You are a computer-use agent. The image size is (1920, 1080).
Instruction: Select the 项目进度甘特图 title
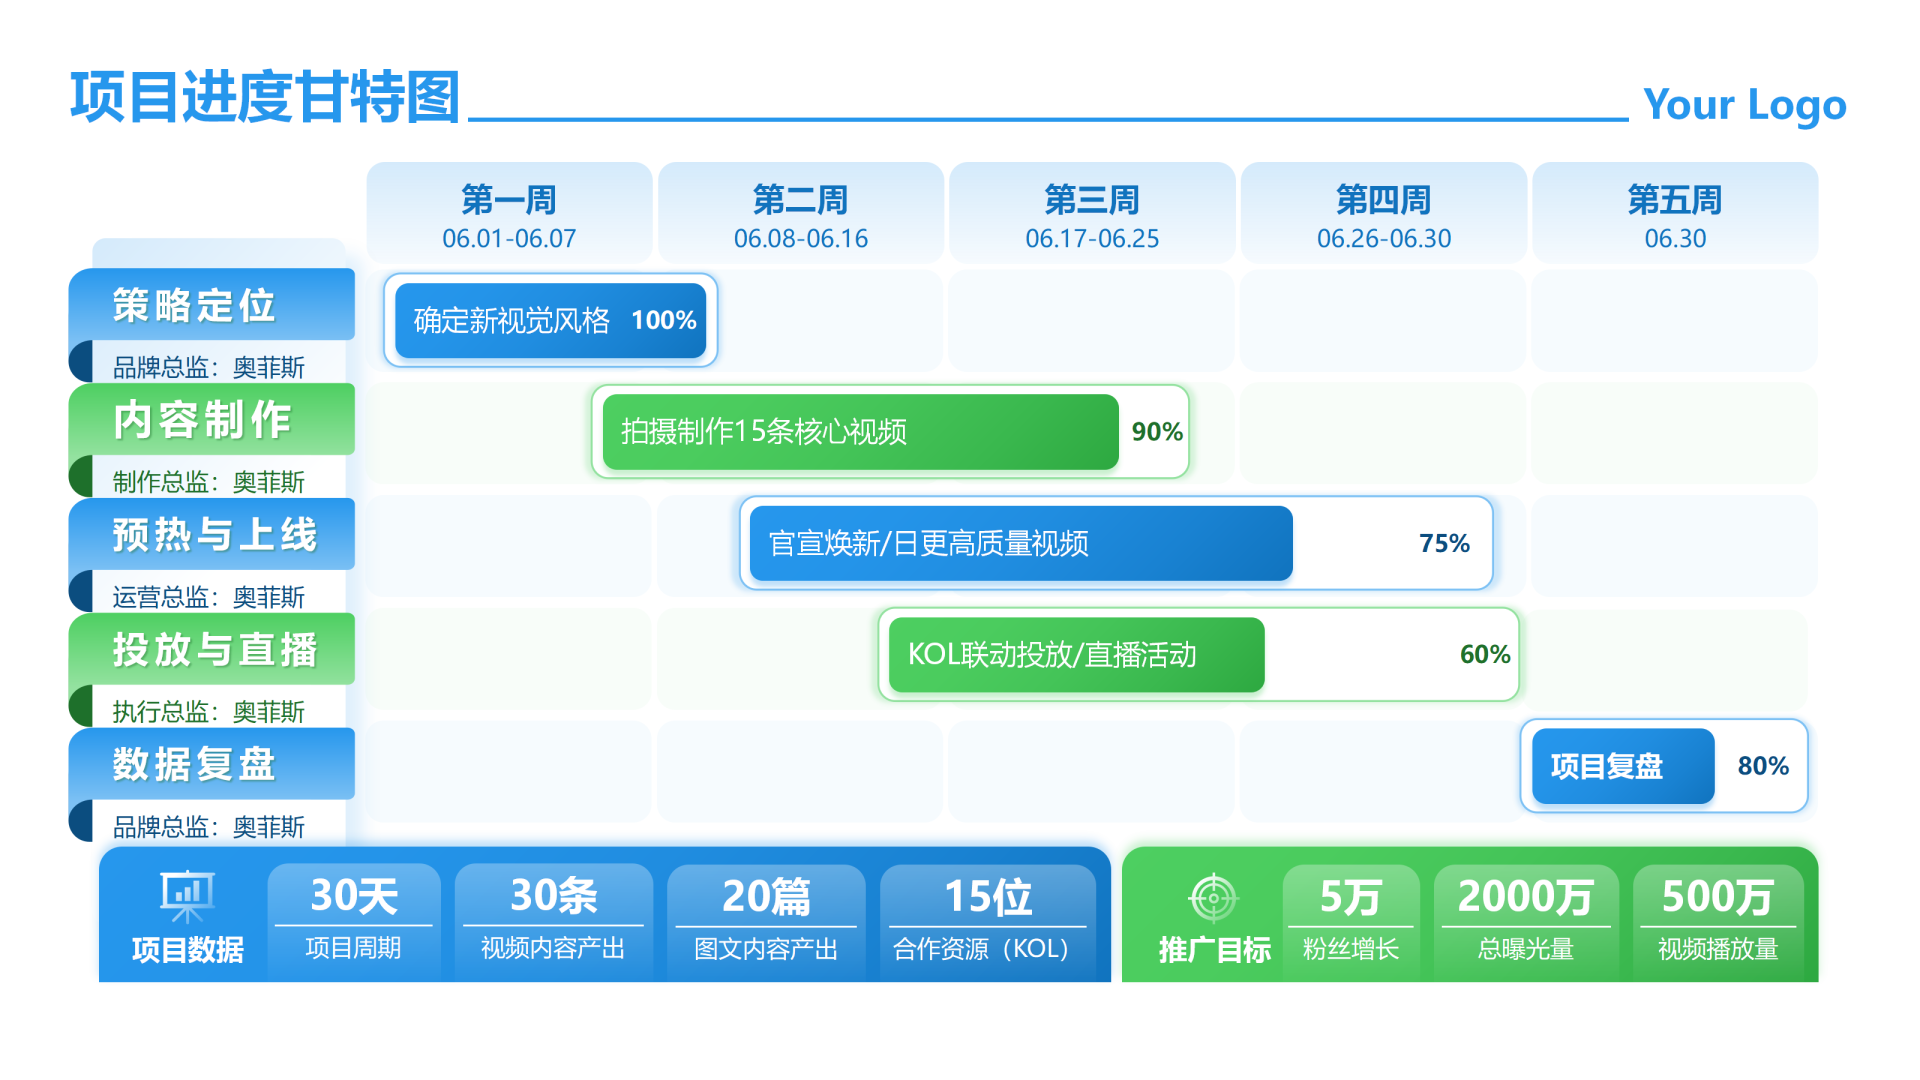tap(265, 98)
